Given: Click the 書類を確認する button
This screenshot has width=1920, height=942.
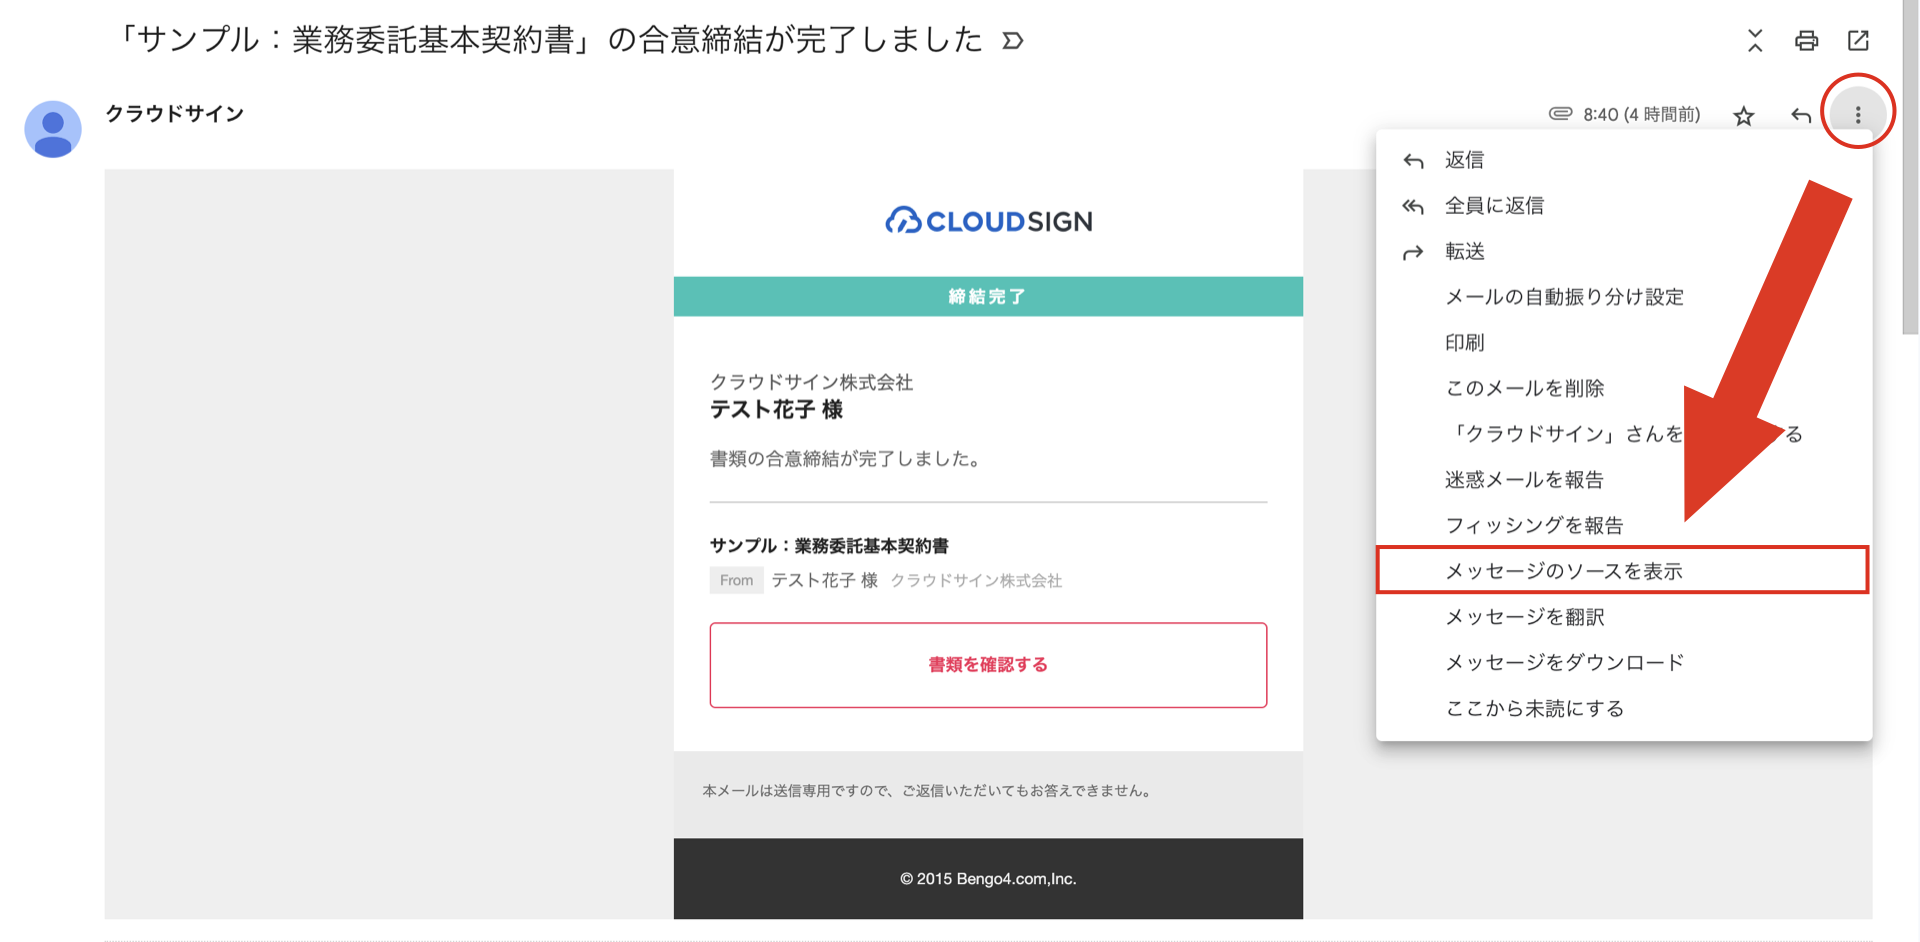Looking at the screenshot, I should pyautogui.click(x=988, y=665).
